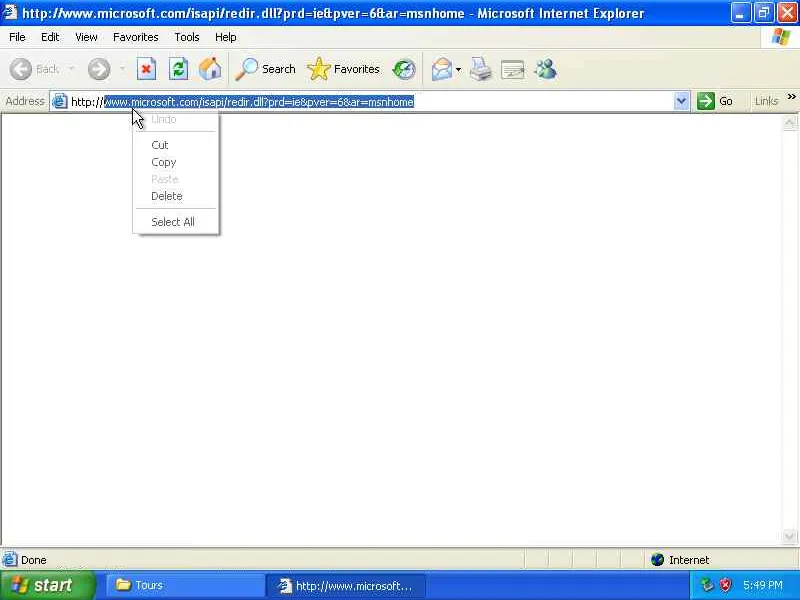800x600 pixels.
Task: Click the scrollbar up arrow
Action: 789,122
